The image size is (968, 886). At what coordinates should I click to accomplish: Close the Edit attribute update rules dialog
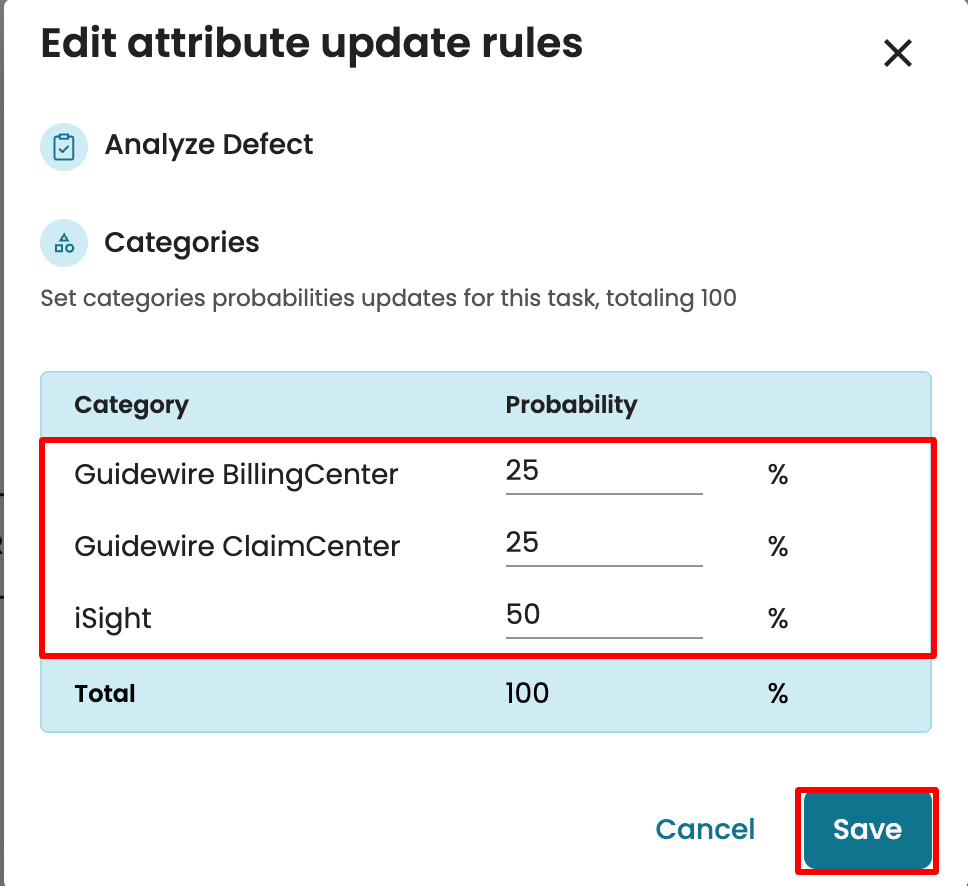897,53
